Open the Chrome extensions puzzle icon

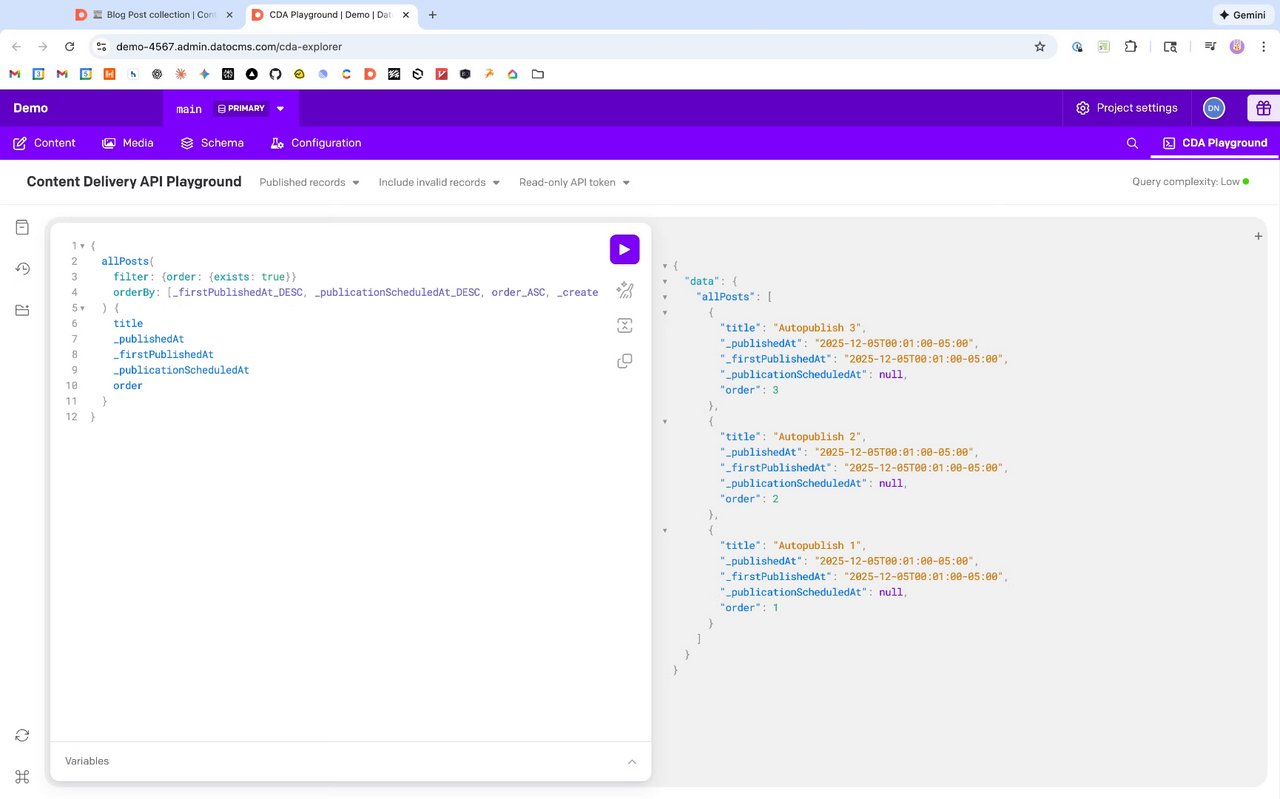[x=1131, y=46]
